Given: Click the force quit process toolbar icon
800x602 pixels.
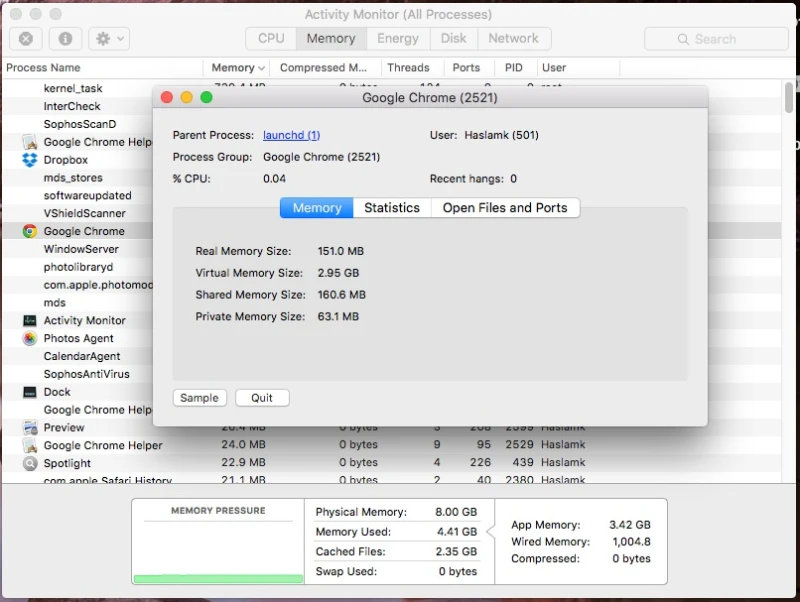Looking at the screenshot, I should (26, 39).
